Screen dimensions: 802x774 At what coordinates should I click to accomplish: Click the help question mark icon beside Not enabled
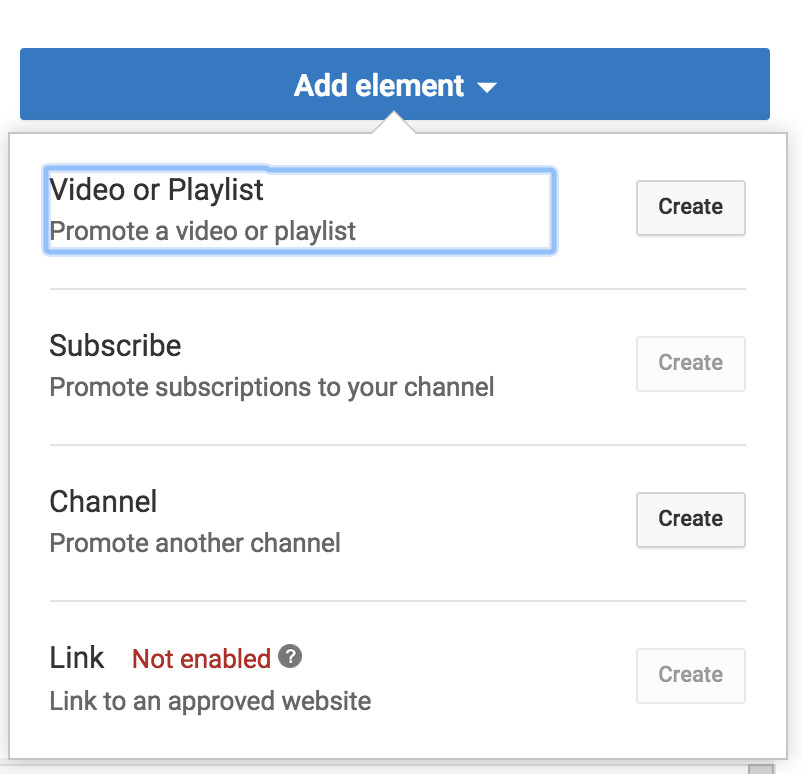coord(290,657)
